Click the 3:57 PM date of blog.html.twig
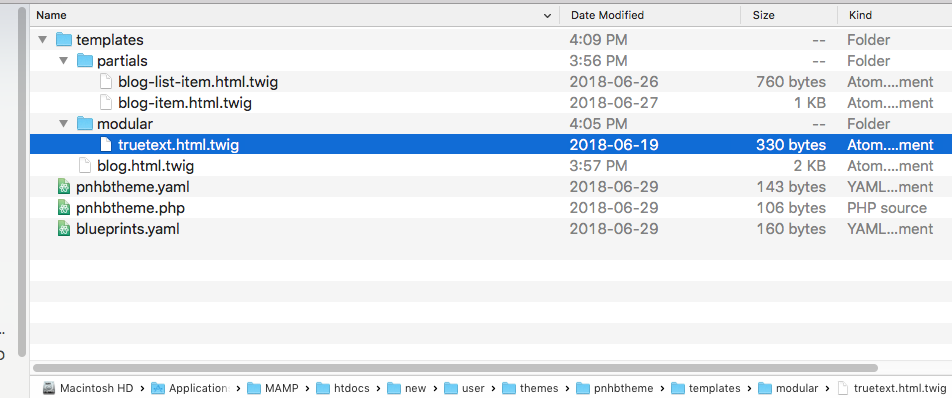Image resolution: width=952 pixels, height=398 pixels. tap(599, 166)
